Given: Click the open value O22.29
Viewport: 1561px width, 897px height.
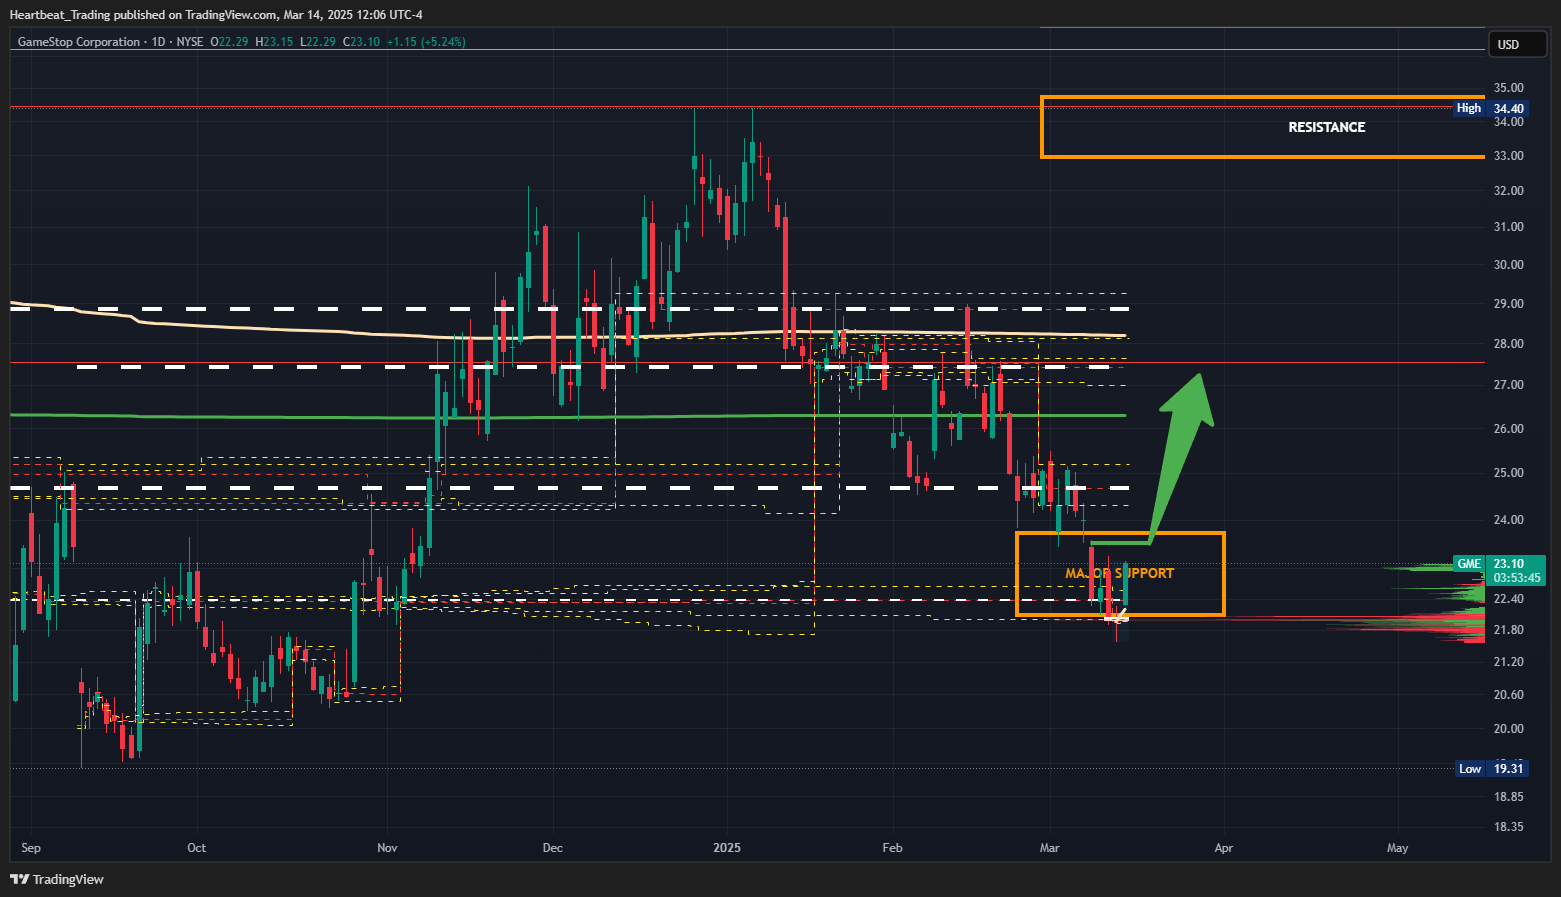Looking at the screenshot, I should (229, 42).
